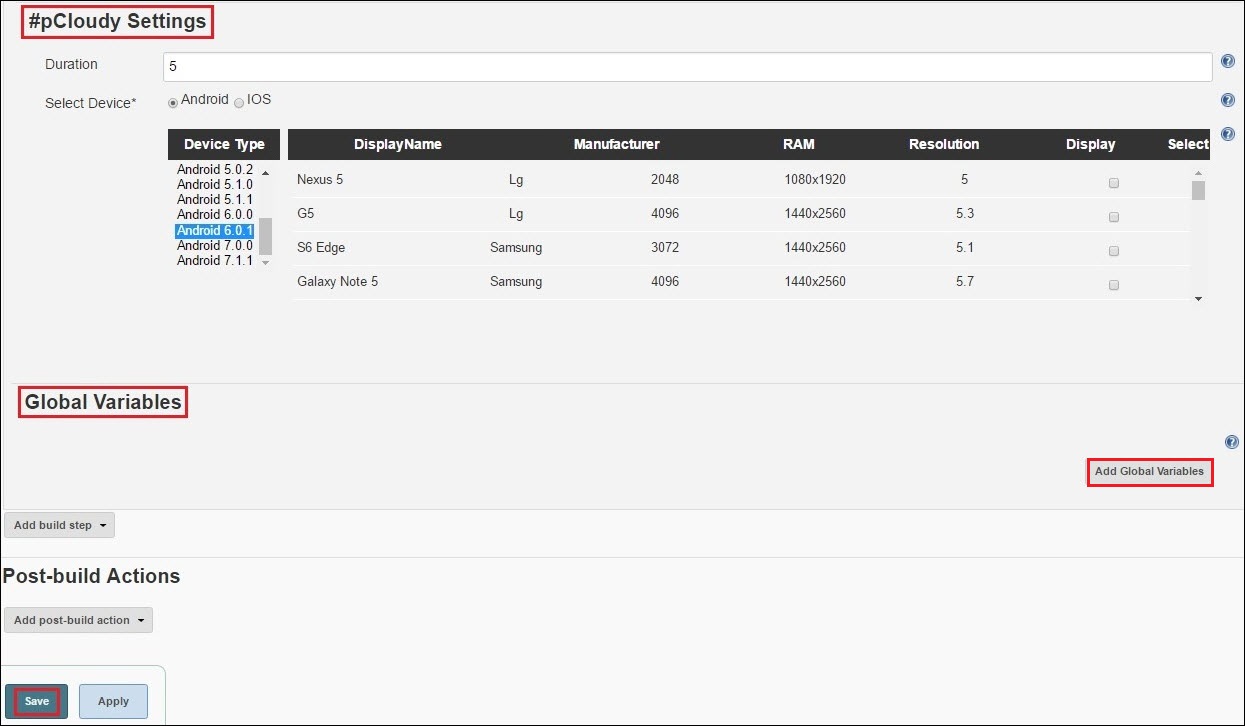Expand the Add build step dropdown
The height and width of the screenshot is (726, 1245).
click(60, 525)
